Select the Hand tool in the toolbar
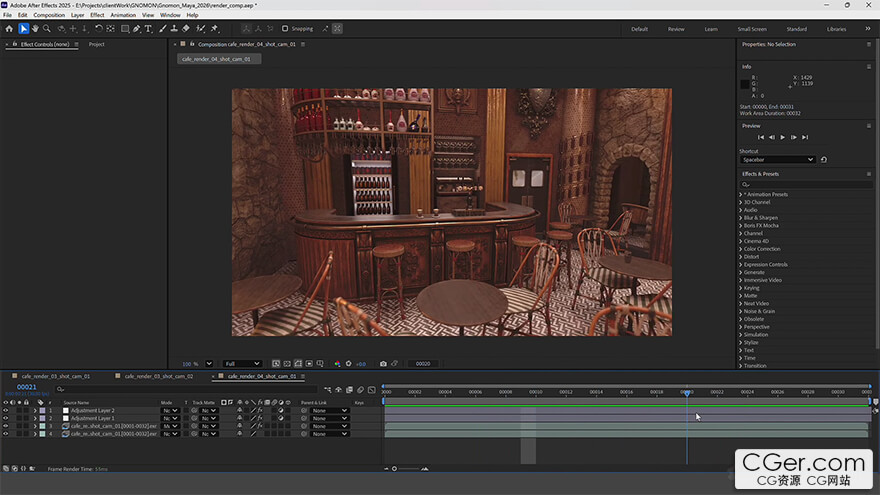 [x=35, y=29]
